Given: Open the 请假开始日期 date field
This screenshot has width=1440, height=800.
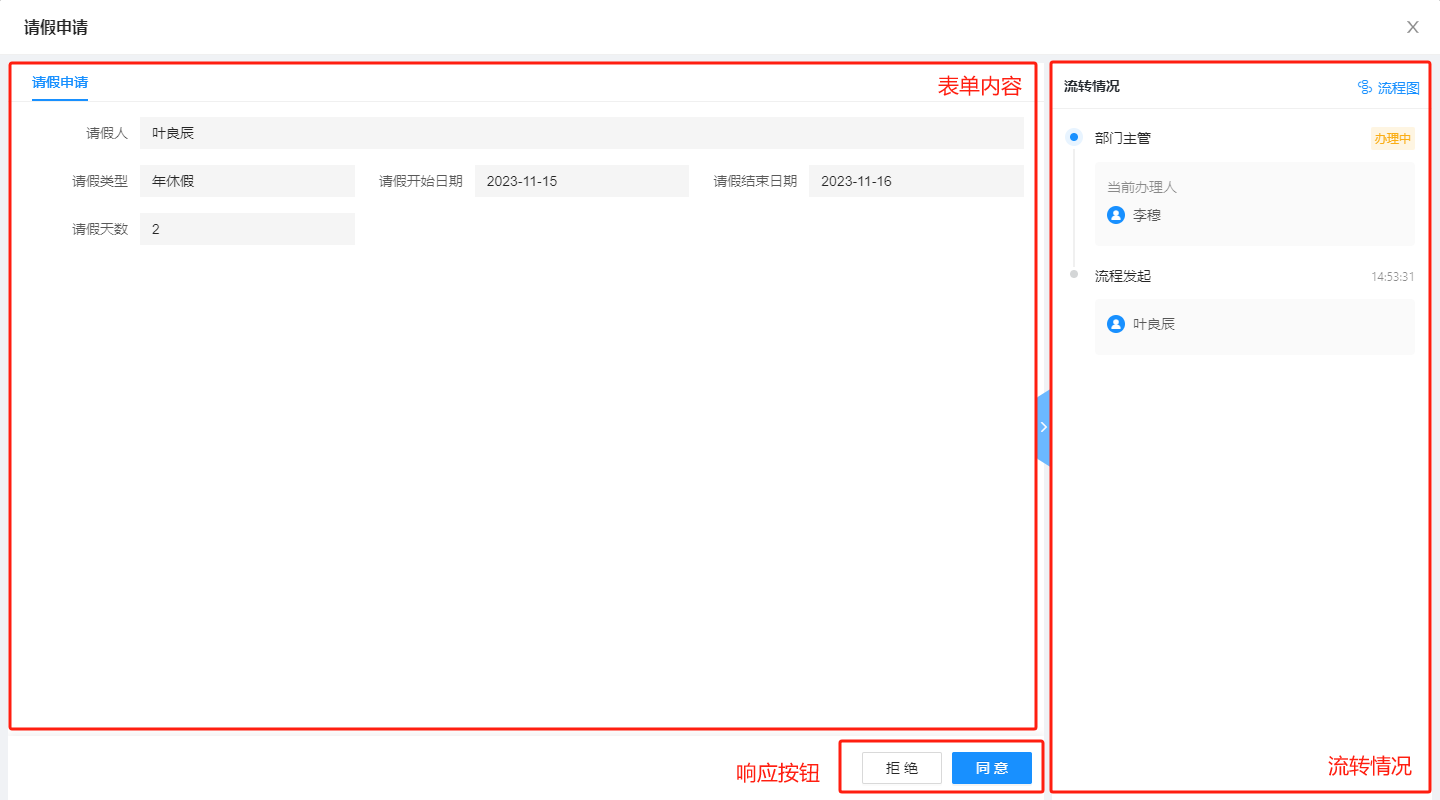Looking at the screenshot, I should (581, 181).
